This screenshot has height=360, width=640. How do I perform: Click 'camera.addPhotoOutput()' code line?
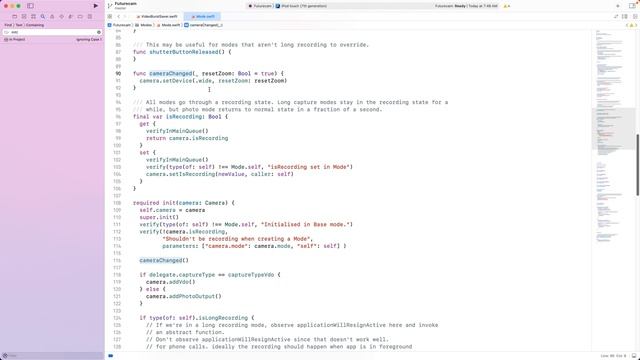[184, 296]
